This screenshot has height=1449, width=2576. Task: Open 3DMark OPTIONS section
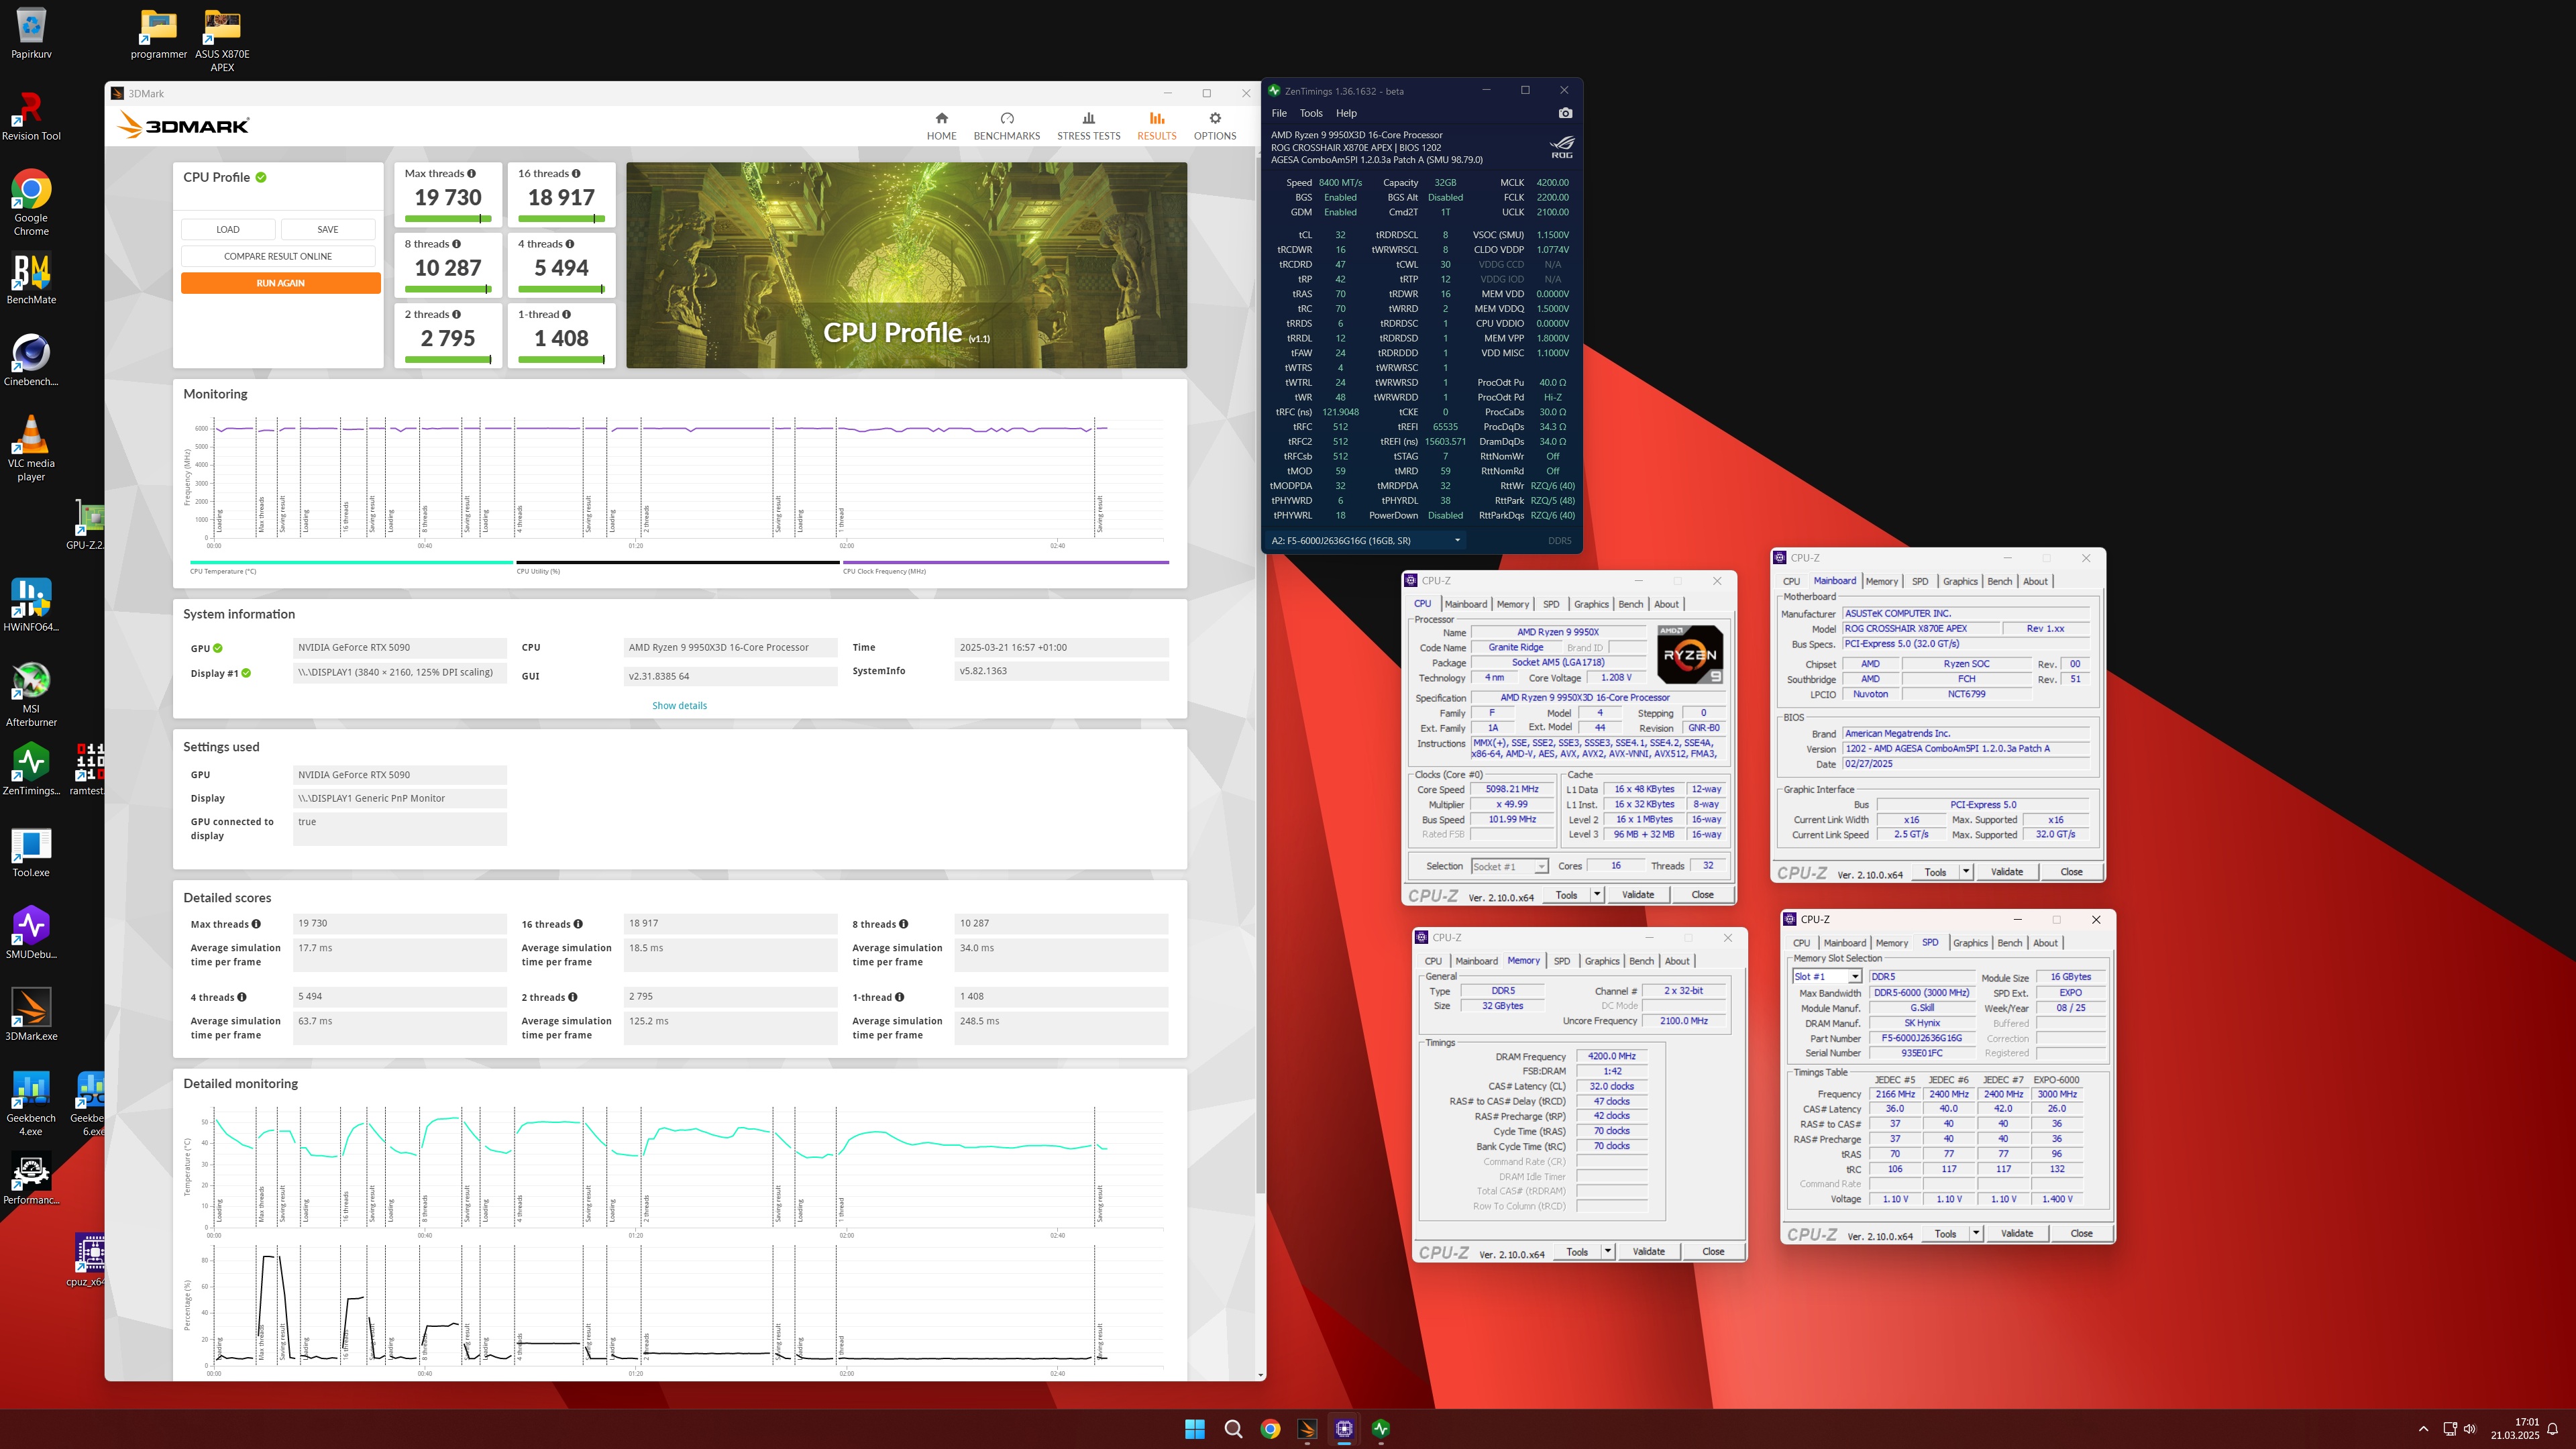[x=1215, y=126]
